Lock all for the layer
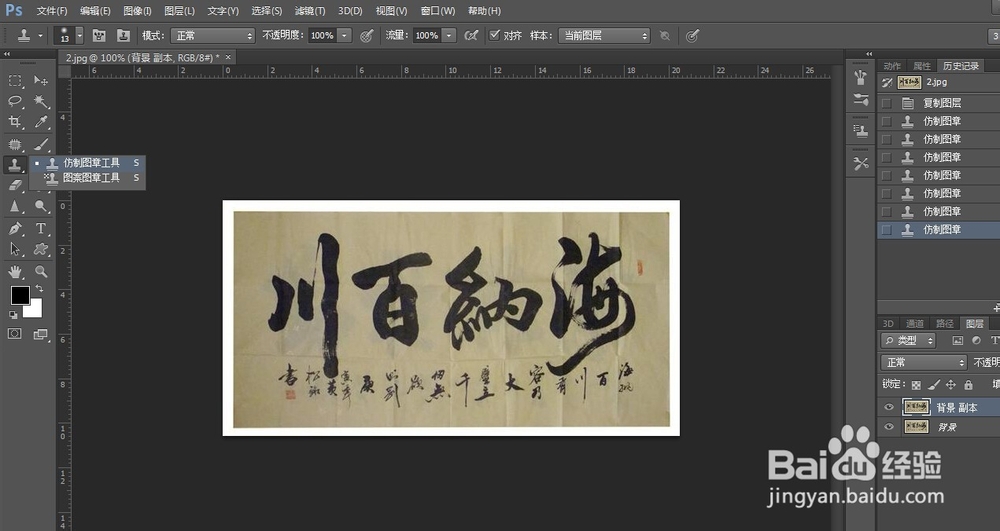This screenshot has width=1000, height=531. [968, 384]
